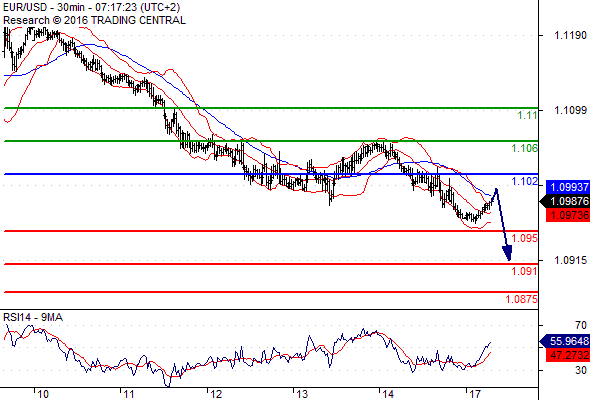Select date marker 13 on time axis
This screenshot has height=400, width=590.
click(x=302, y=394)
